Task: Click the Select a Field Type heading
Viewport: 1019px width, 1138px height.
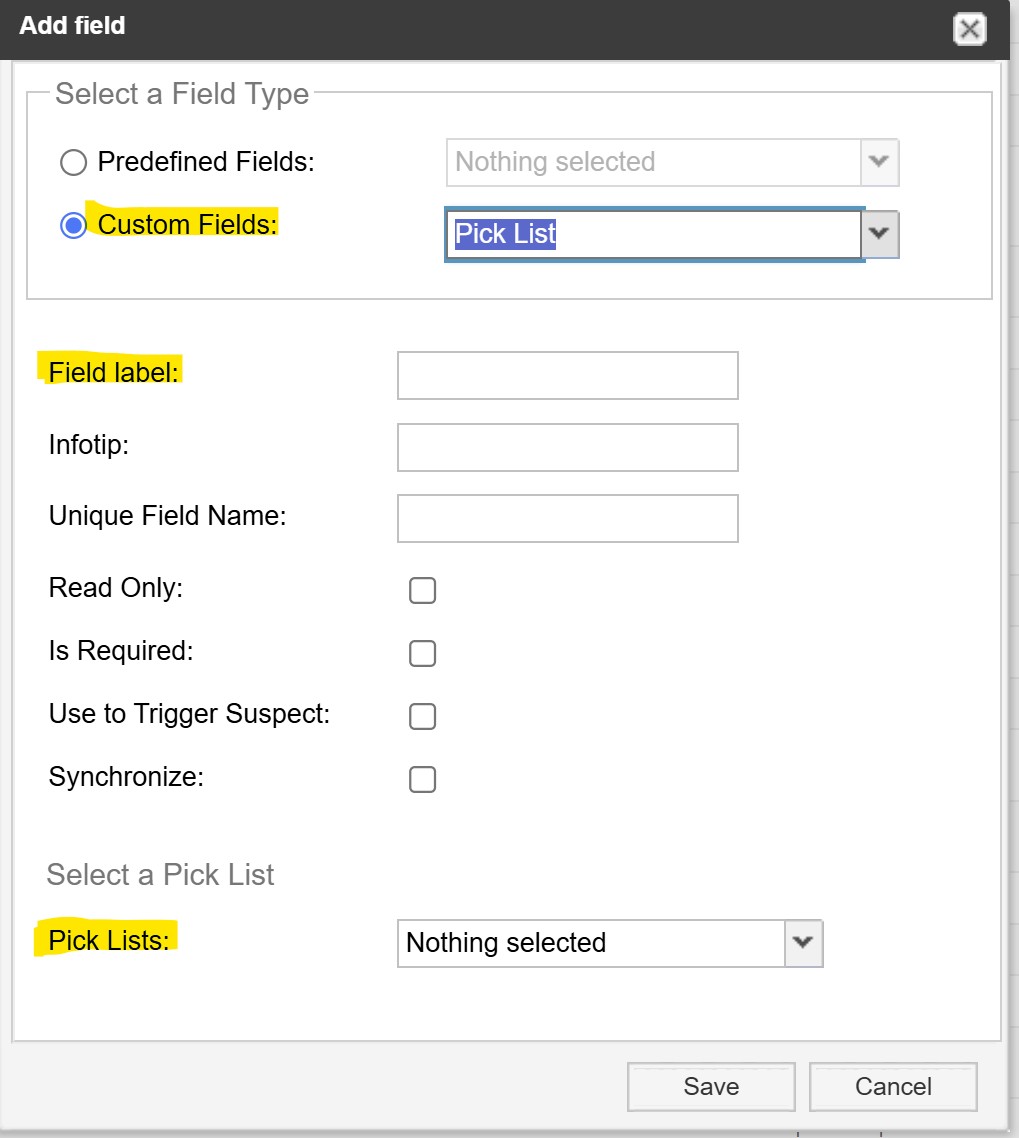Action: 182,94
